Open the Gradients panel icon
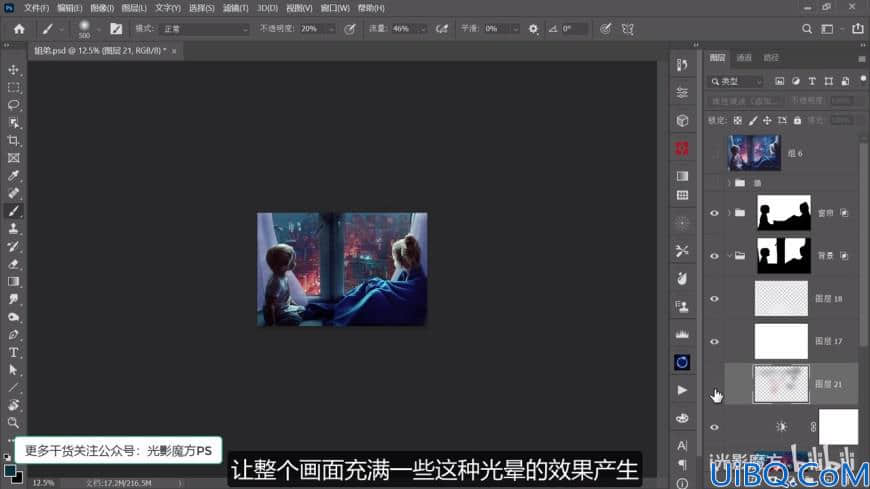Screen dimensions: 870x489 (682, 177)
